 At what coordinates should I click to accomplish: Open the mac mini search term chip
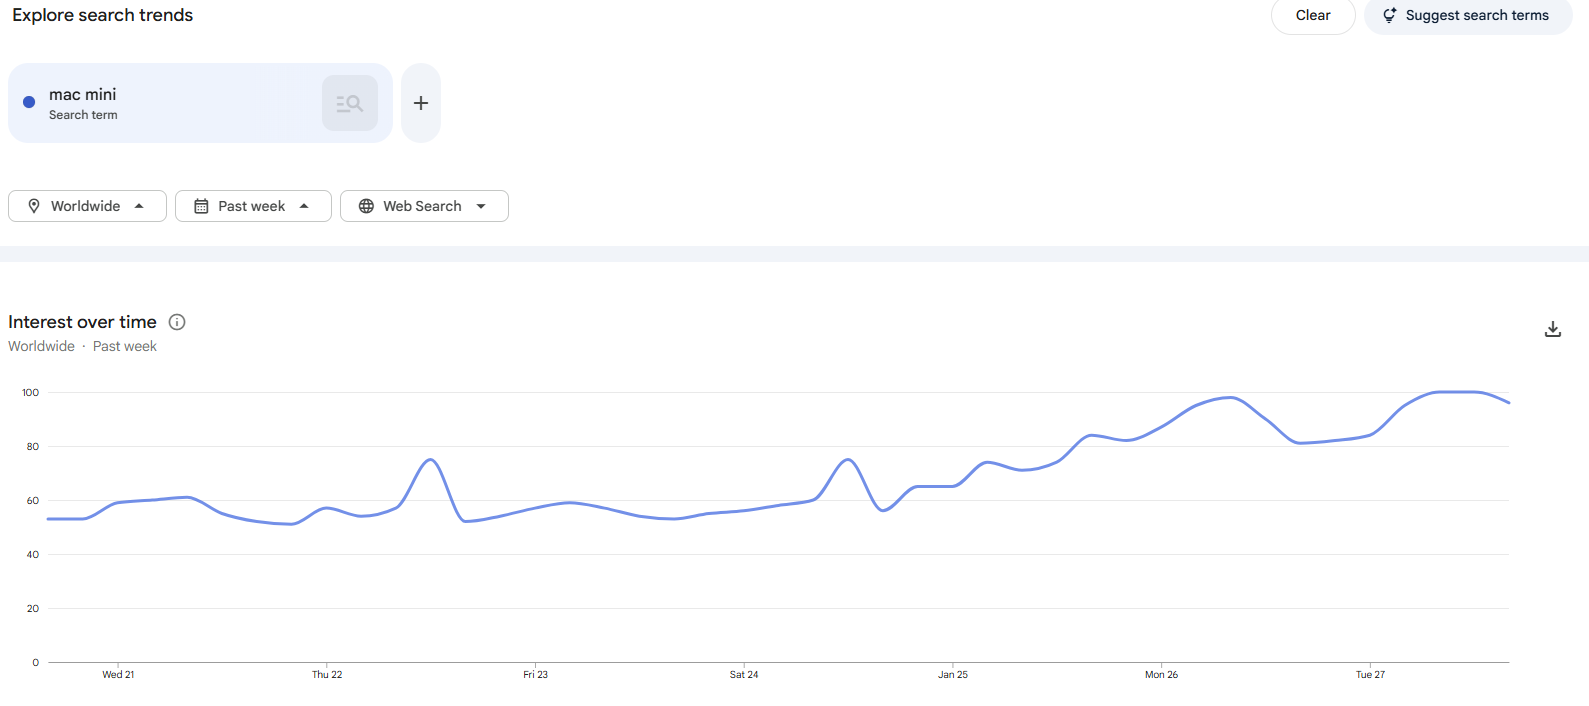coord(200,103)
